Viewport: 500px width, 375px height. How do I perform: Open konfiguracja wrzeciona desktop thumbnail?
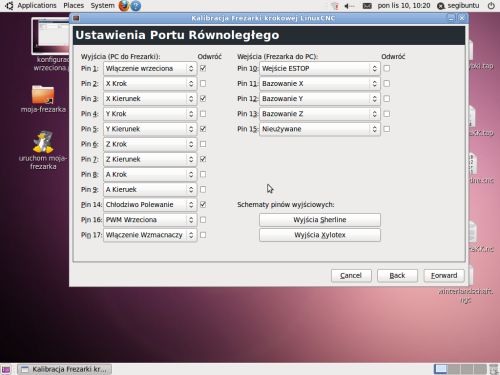tap(51, 45)
